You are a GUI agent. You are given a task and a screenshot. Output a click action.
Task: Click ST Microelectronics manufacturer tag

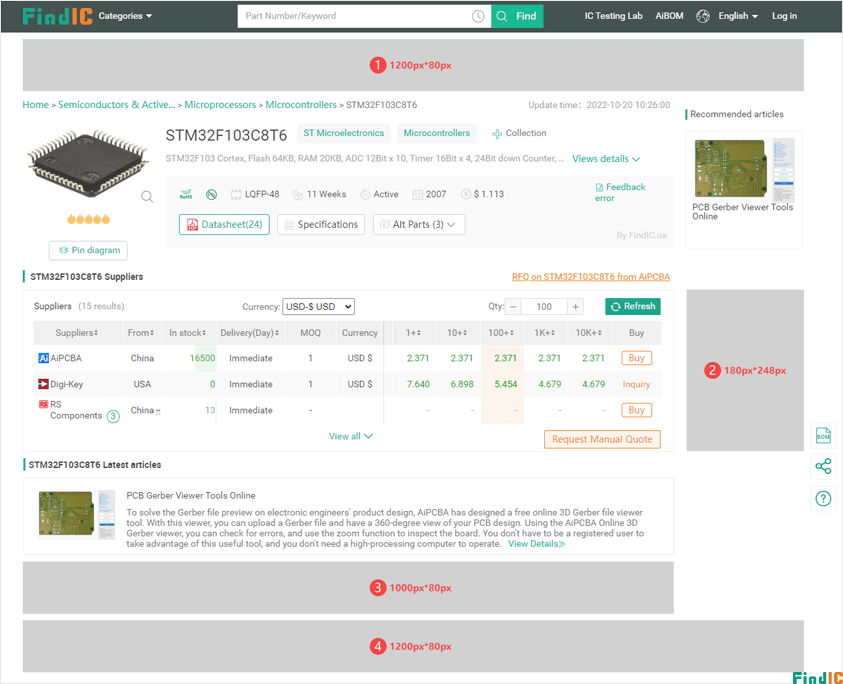coord(344,133)
